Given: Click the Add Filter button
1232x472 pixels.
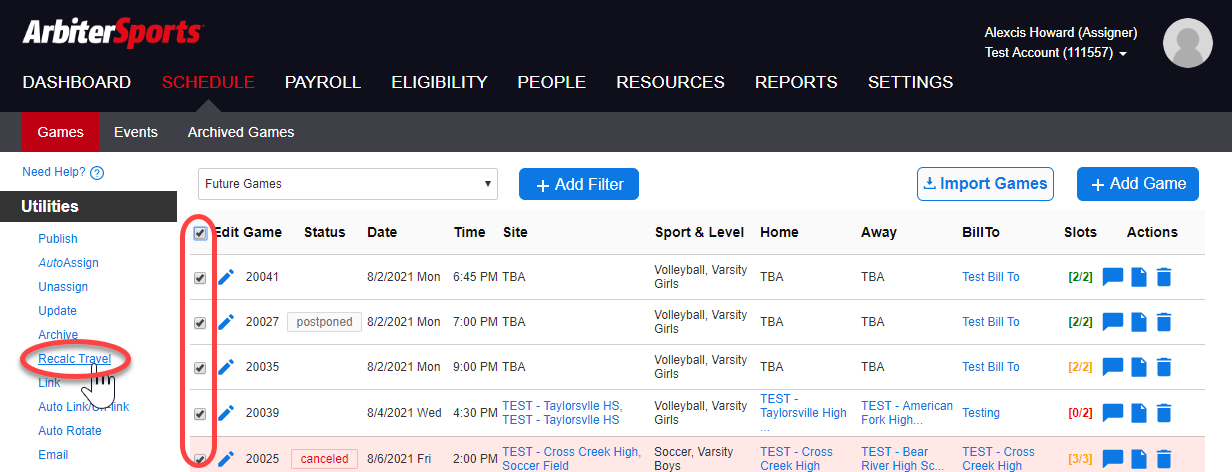Looking at the screenshot, I should 579,184.
